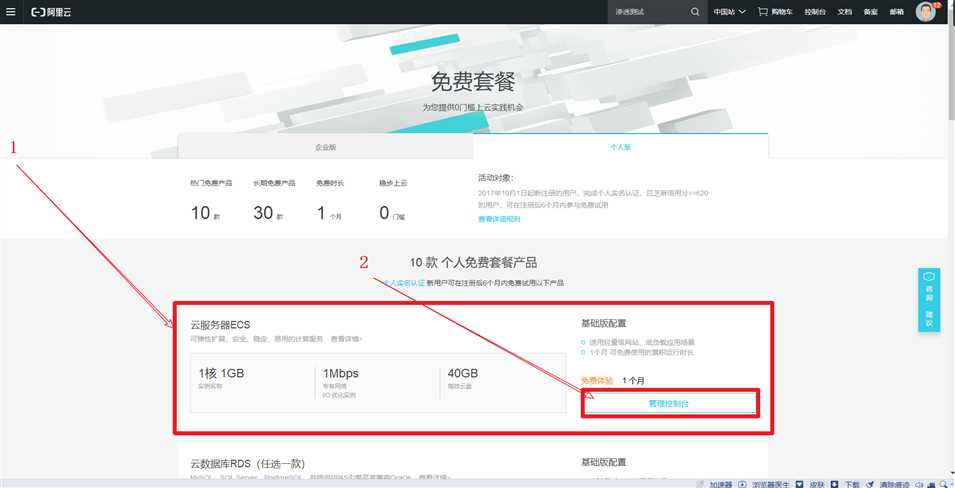Click 下载 in browser status bar
This screenshot has height=488, width=955.
point(853,484)
